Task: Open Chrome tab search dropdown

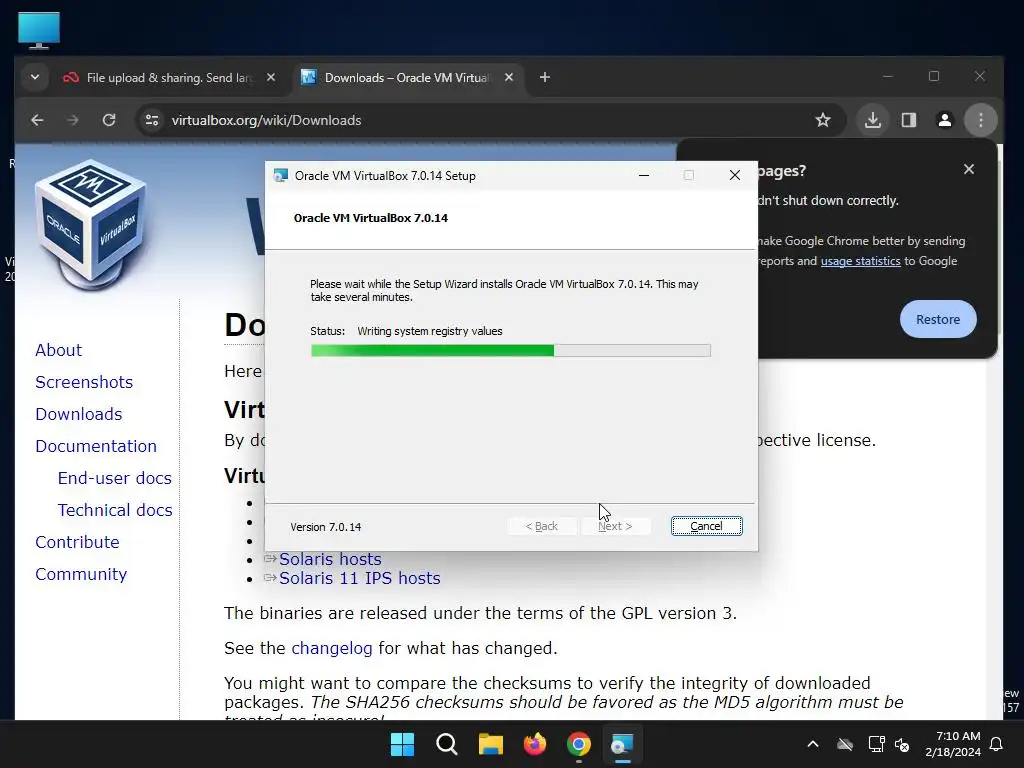Action: pyautogui.click(x=35, y=78)
